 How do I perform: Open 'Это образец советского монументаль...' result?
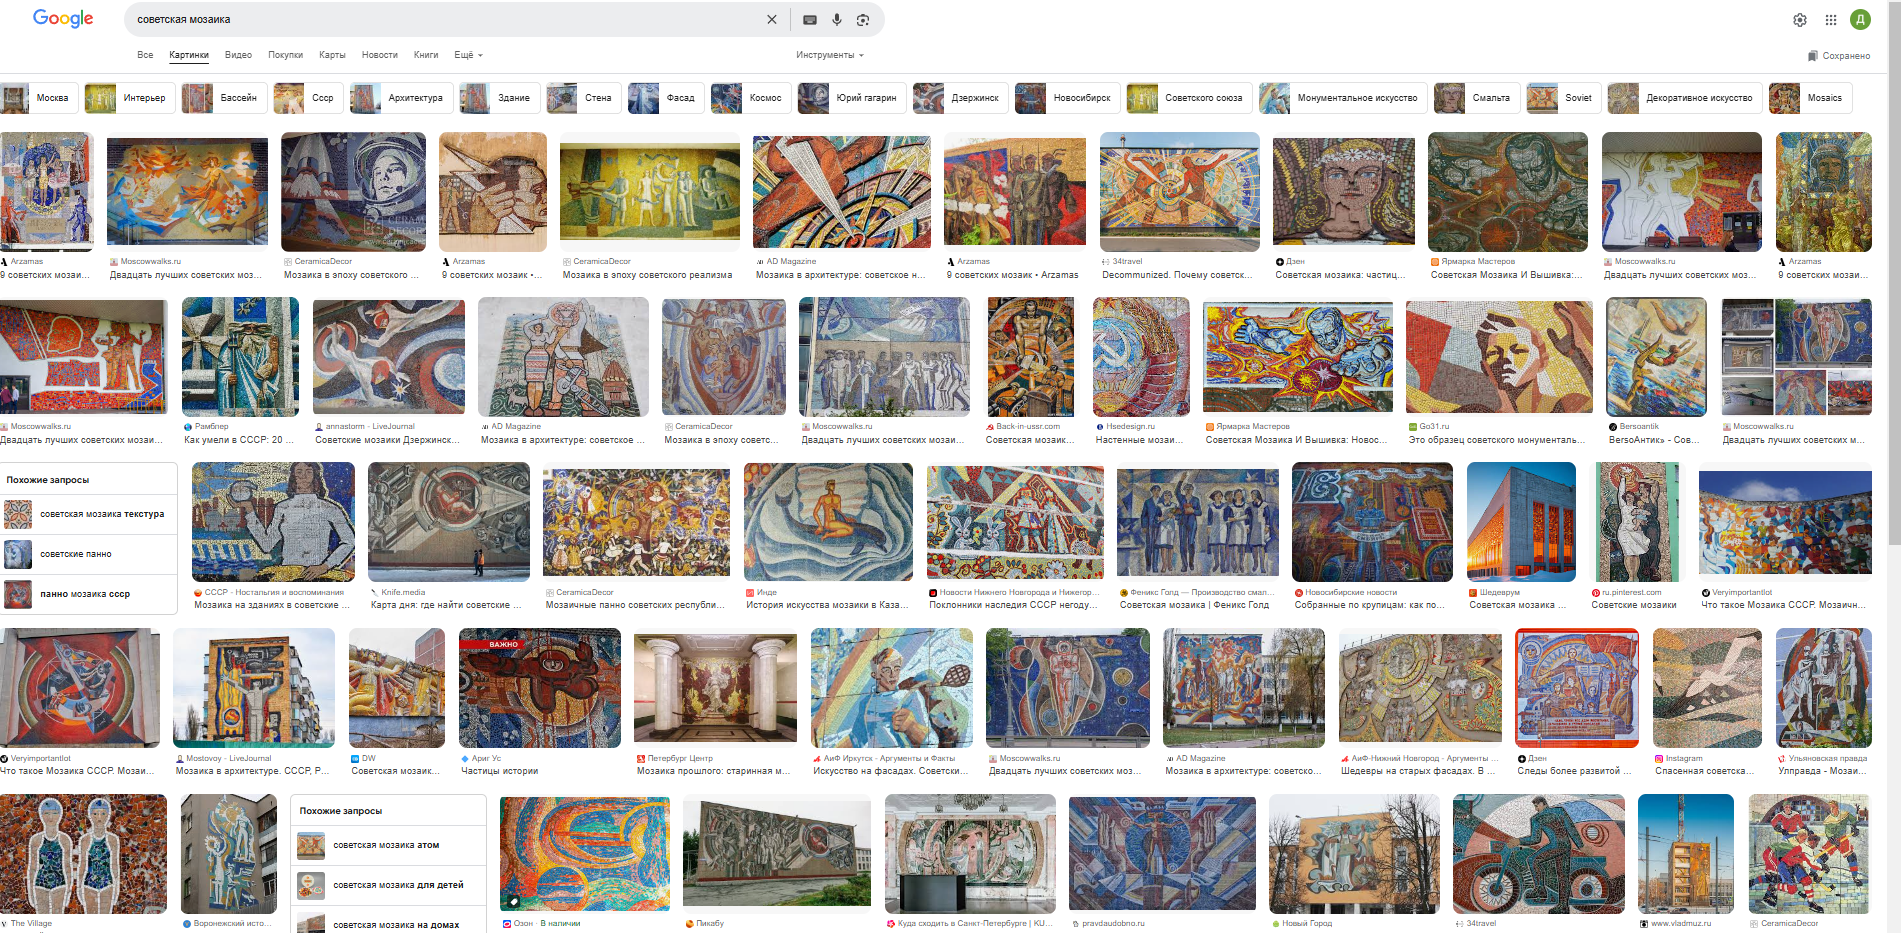(x=1497, y=440)
